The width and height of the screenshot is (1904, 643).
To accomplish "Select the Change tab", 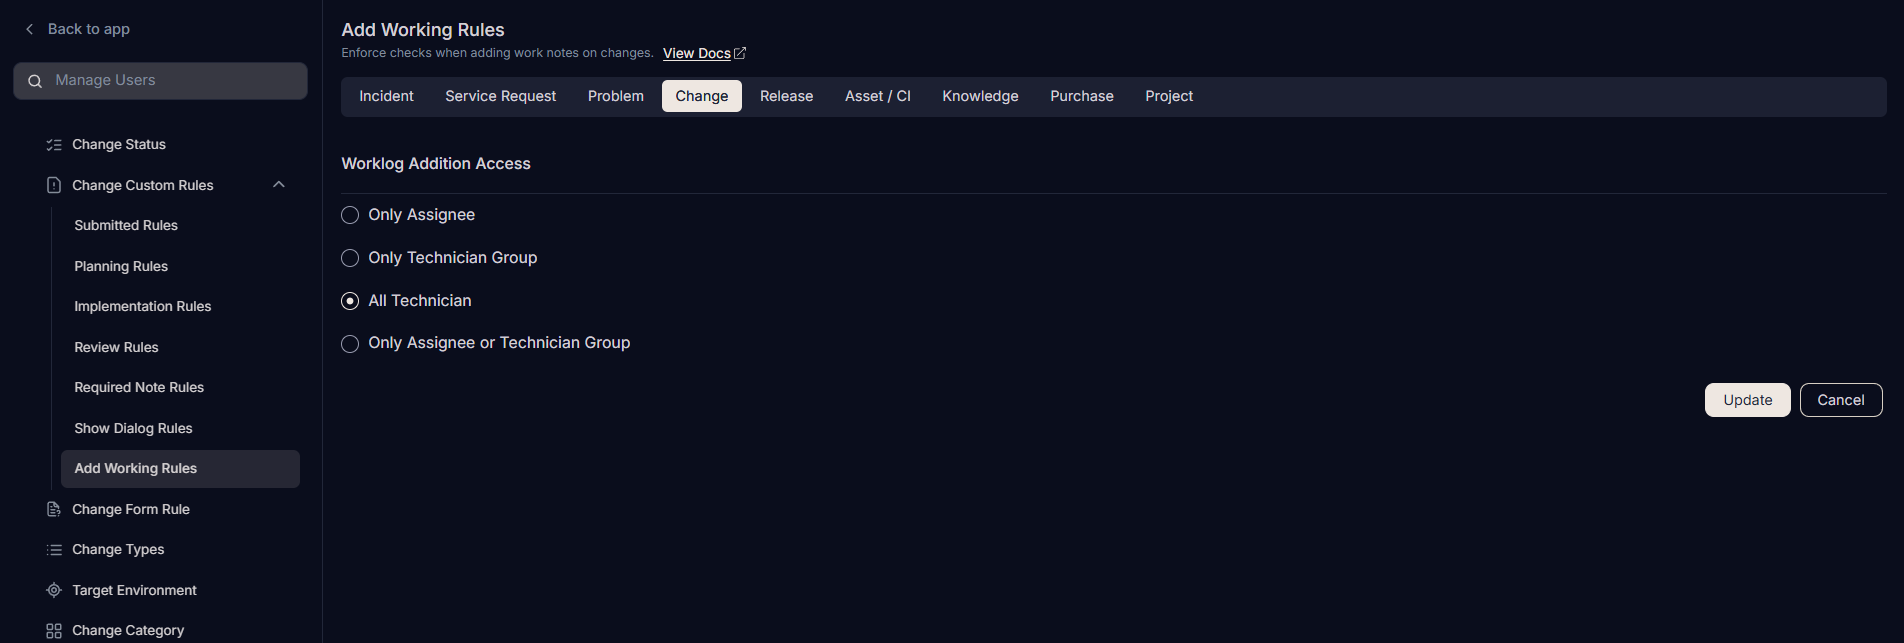I will point(702,96).
